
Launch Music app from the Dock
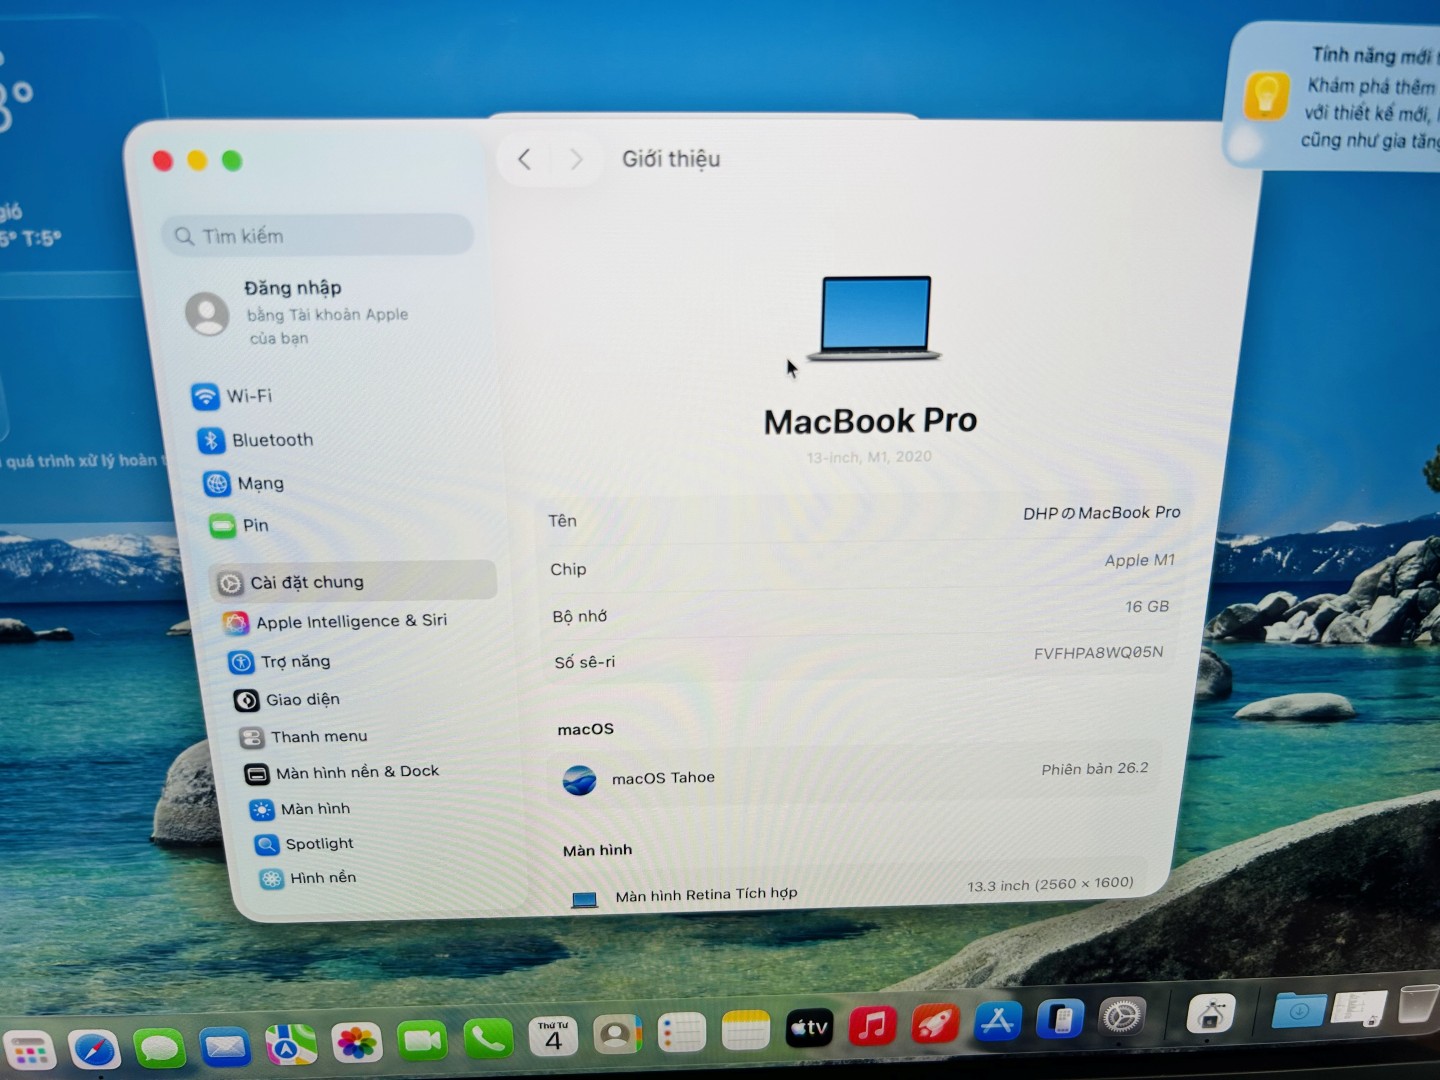pos(872,1026)
